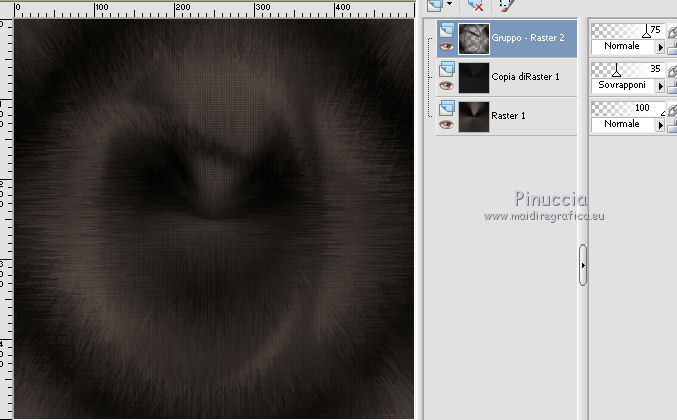Image resolution: width=677 pixels, height=420 pixels.
Task: Click layer type icon of Copia diRaster 1
Action: (x=446, y=69)
